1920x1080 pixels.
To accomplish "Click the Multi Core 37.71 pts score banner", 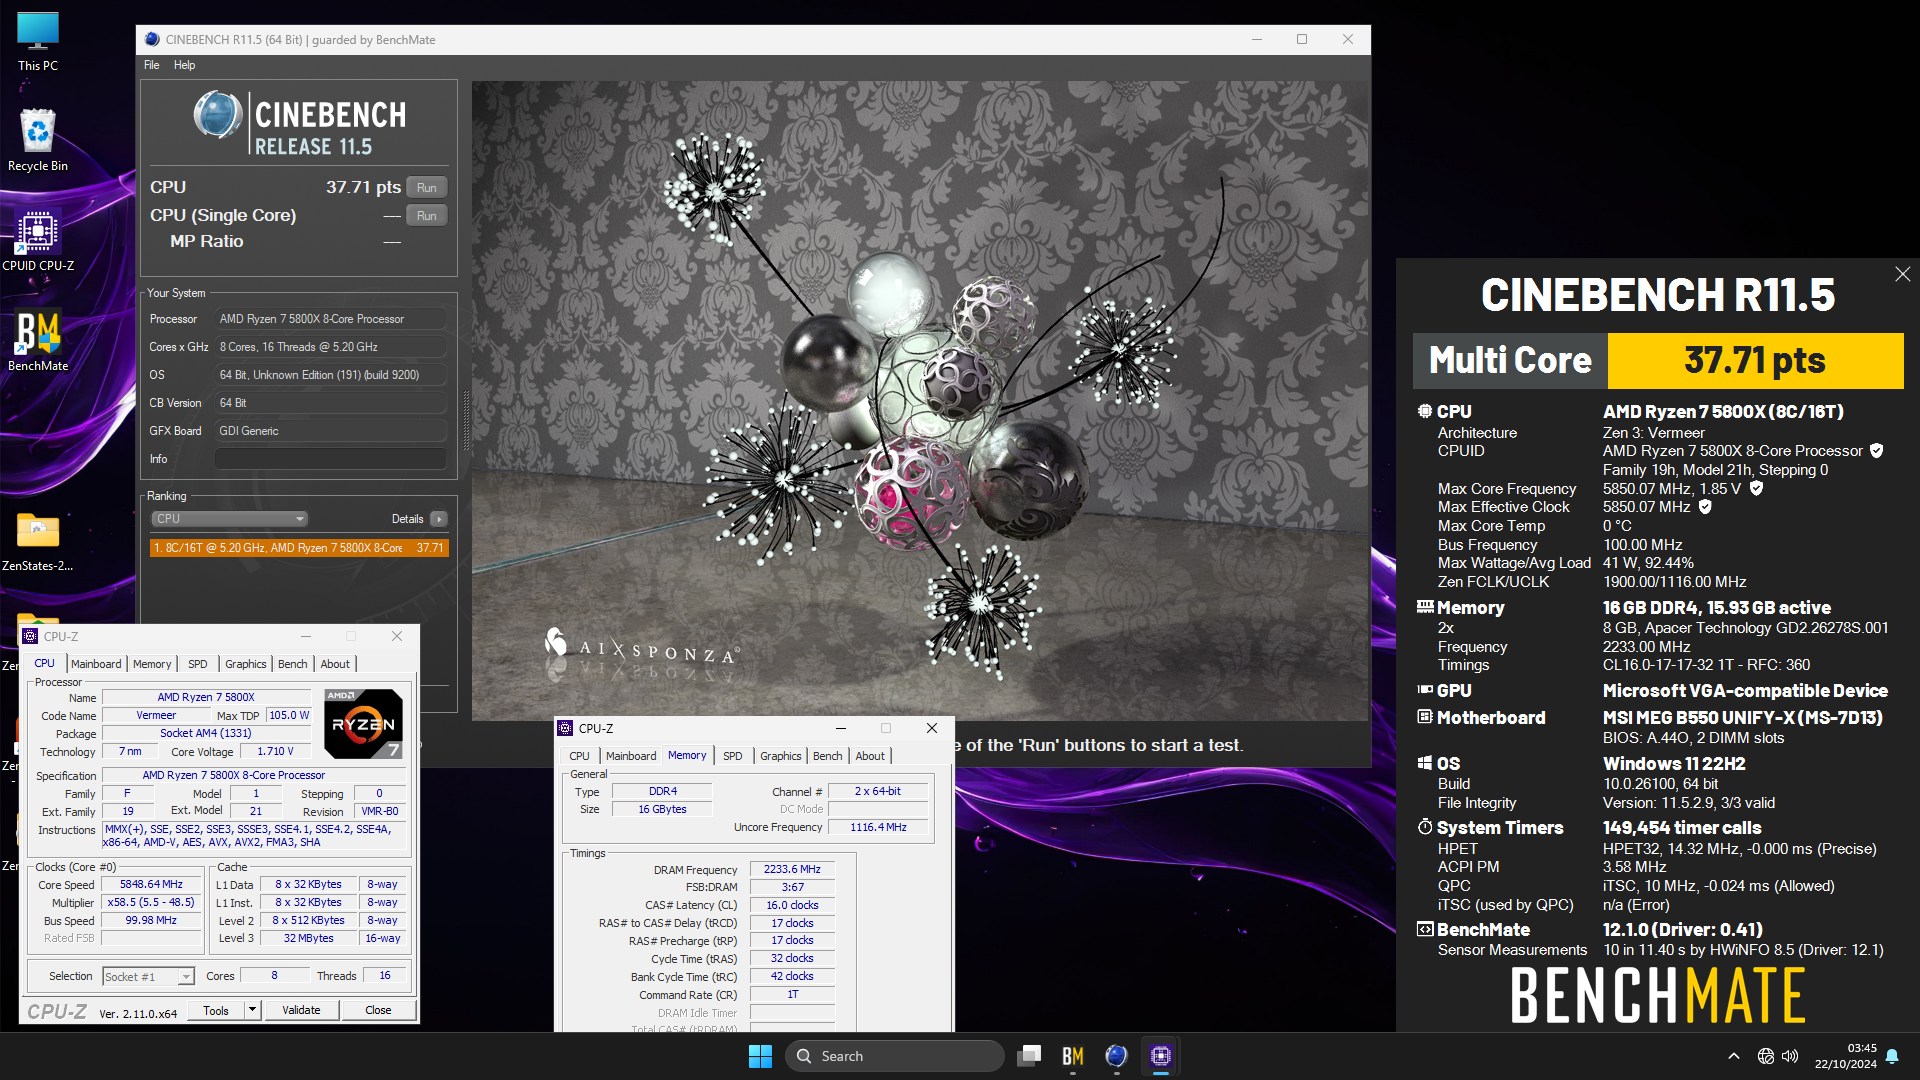I will click(x=1658, y=361).
